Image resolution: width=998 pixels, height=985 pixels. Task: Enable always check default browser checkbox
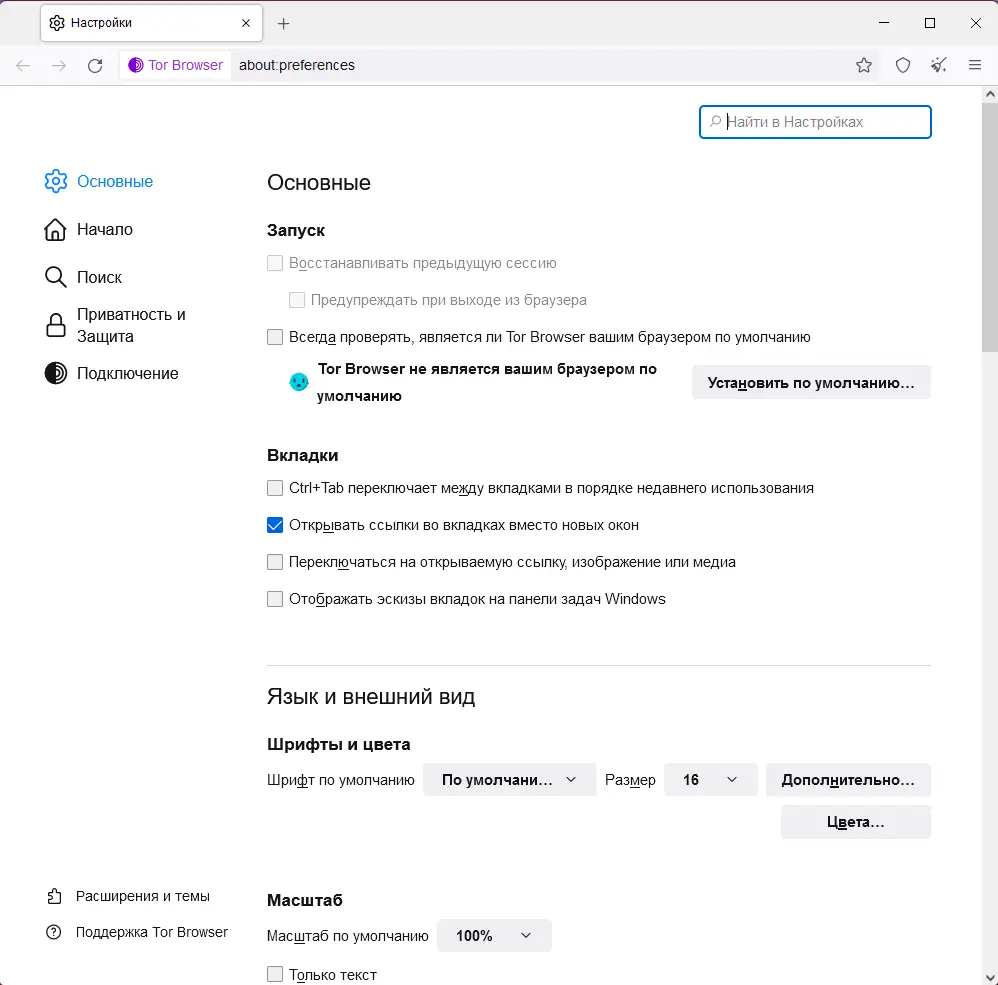coord(275,337)
